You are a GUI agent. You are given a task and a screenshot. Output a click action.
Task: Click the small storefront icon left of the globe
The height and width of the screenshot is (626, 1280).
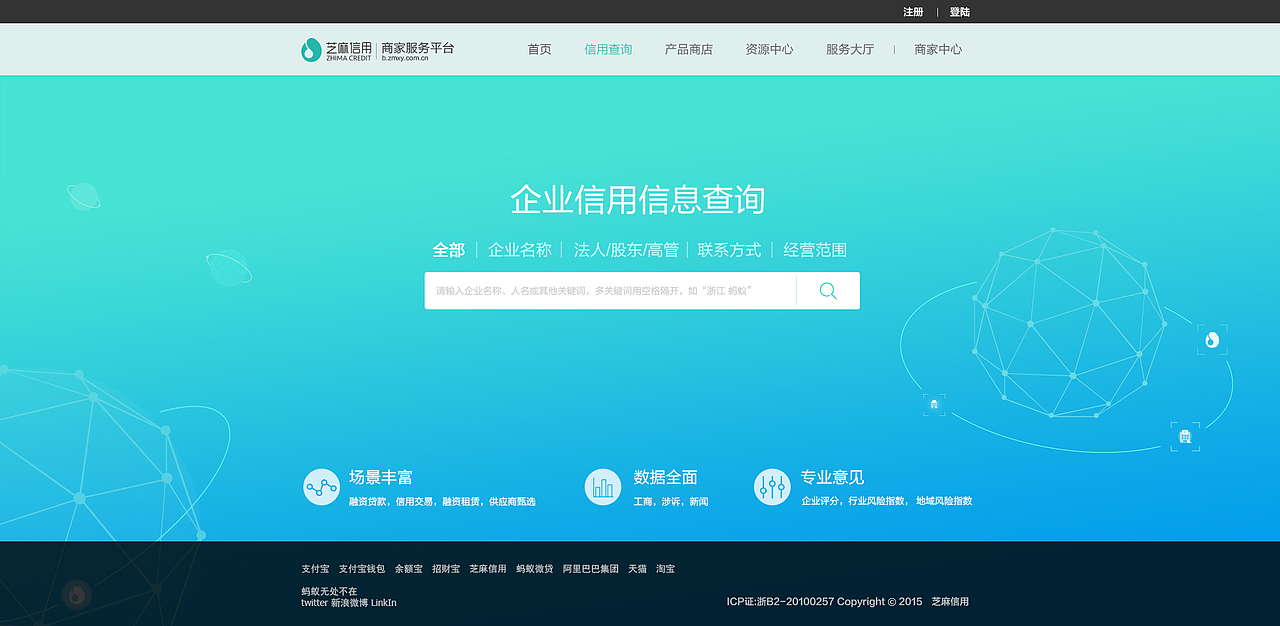(934, 404)
